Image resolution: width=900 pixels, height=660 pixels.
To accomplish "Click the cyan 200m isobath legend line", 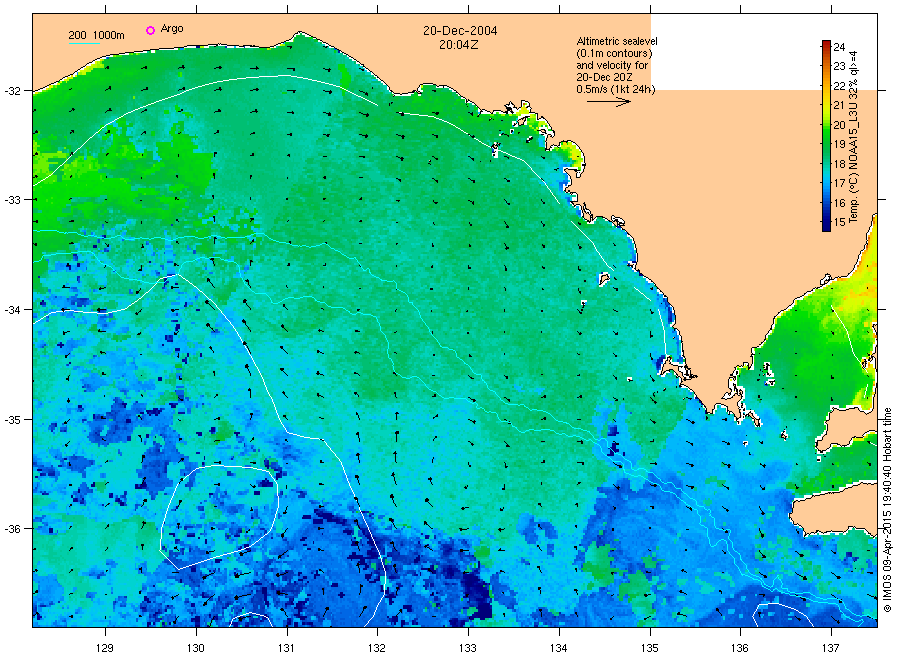I will point(84,44).
